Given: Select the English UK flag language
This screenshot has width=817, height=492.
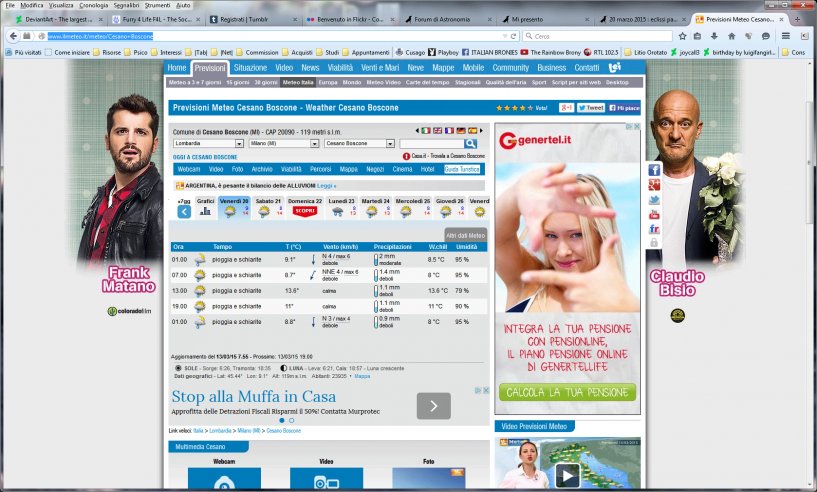Looking at the screenshot, I should click(438, 131).
